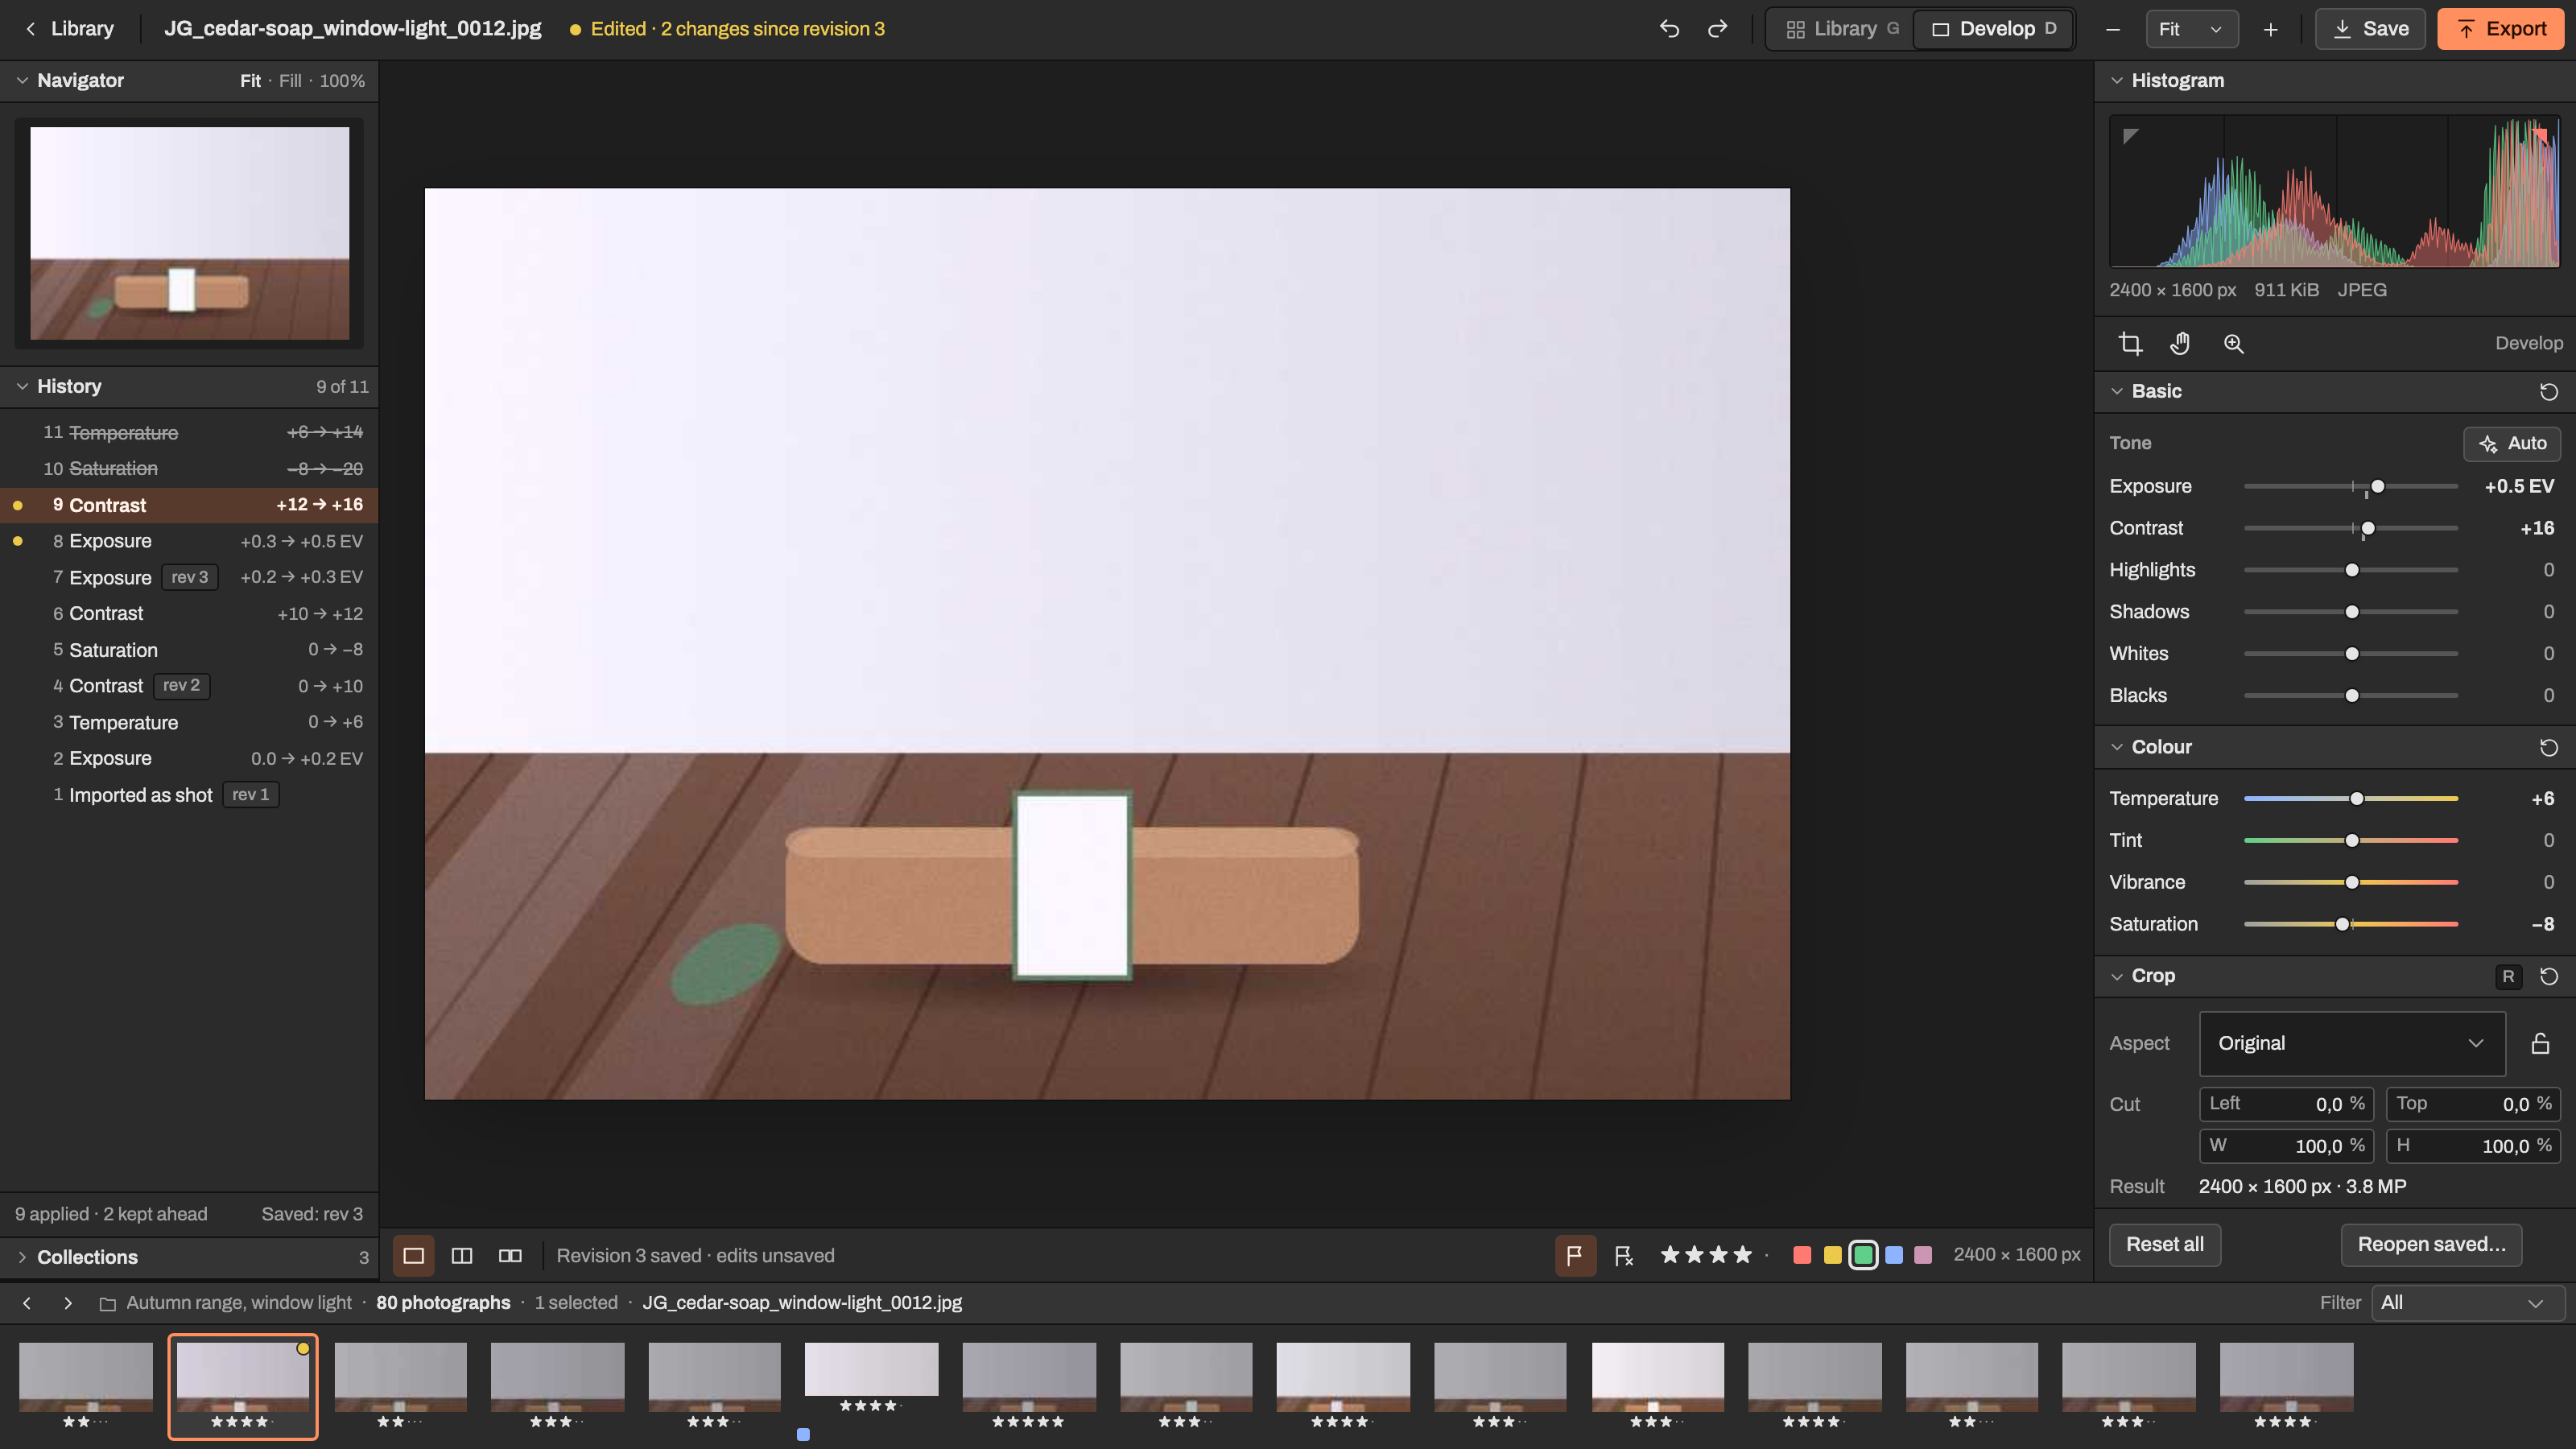Click the undo arrow icon
Image resolution: width=2576 pixels, height=1449 pixels.
(x=1669, y=29)
